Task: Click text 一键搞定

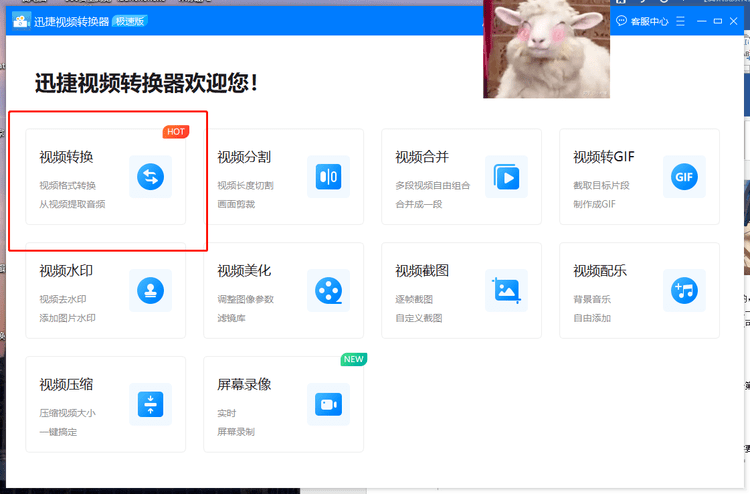Action: pyautogui.click(x=58, y=432)
